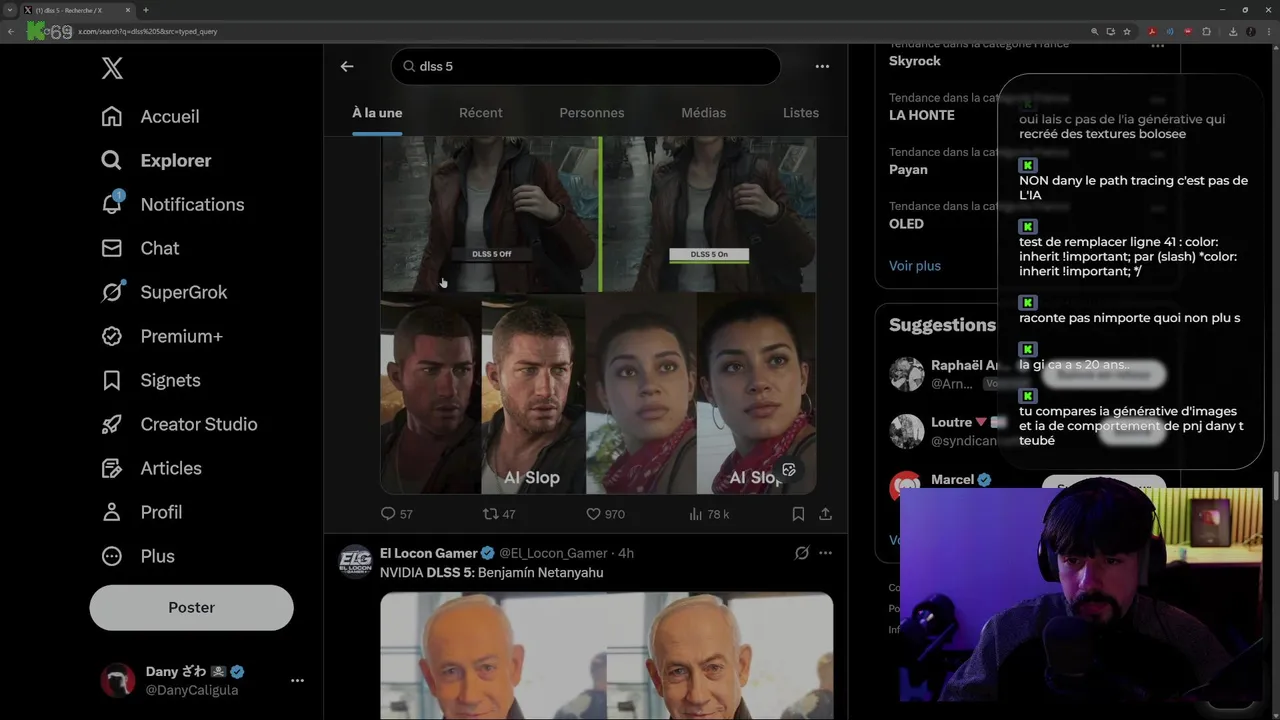Go back with the arrow beside search
The width and height of the screenshot is (1280, 720).
pyautogui.click(x=347, y=66)
